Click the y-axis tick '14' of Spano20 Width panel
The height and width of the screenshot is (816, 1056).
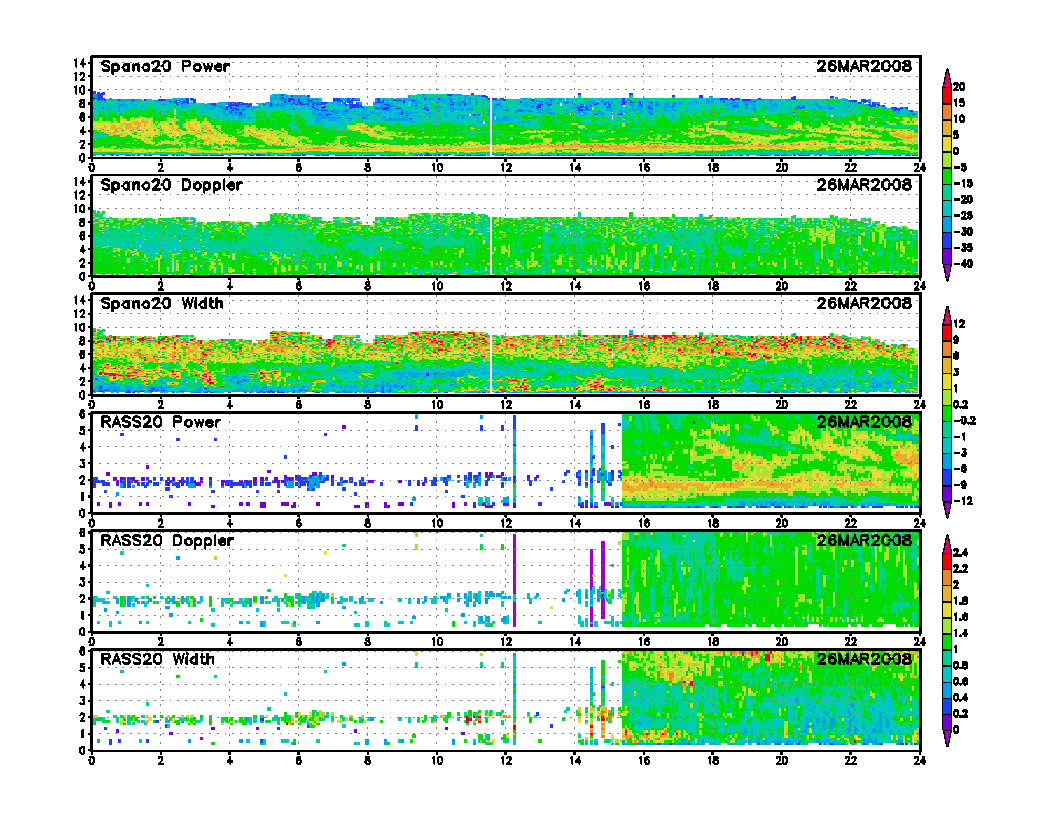80,300
